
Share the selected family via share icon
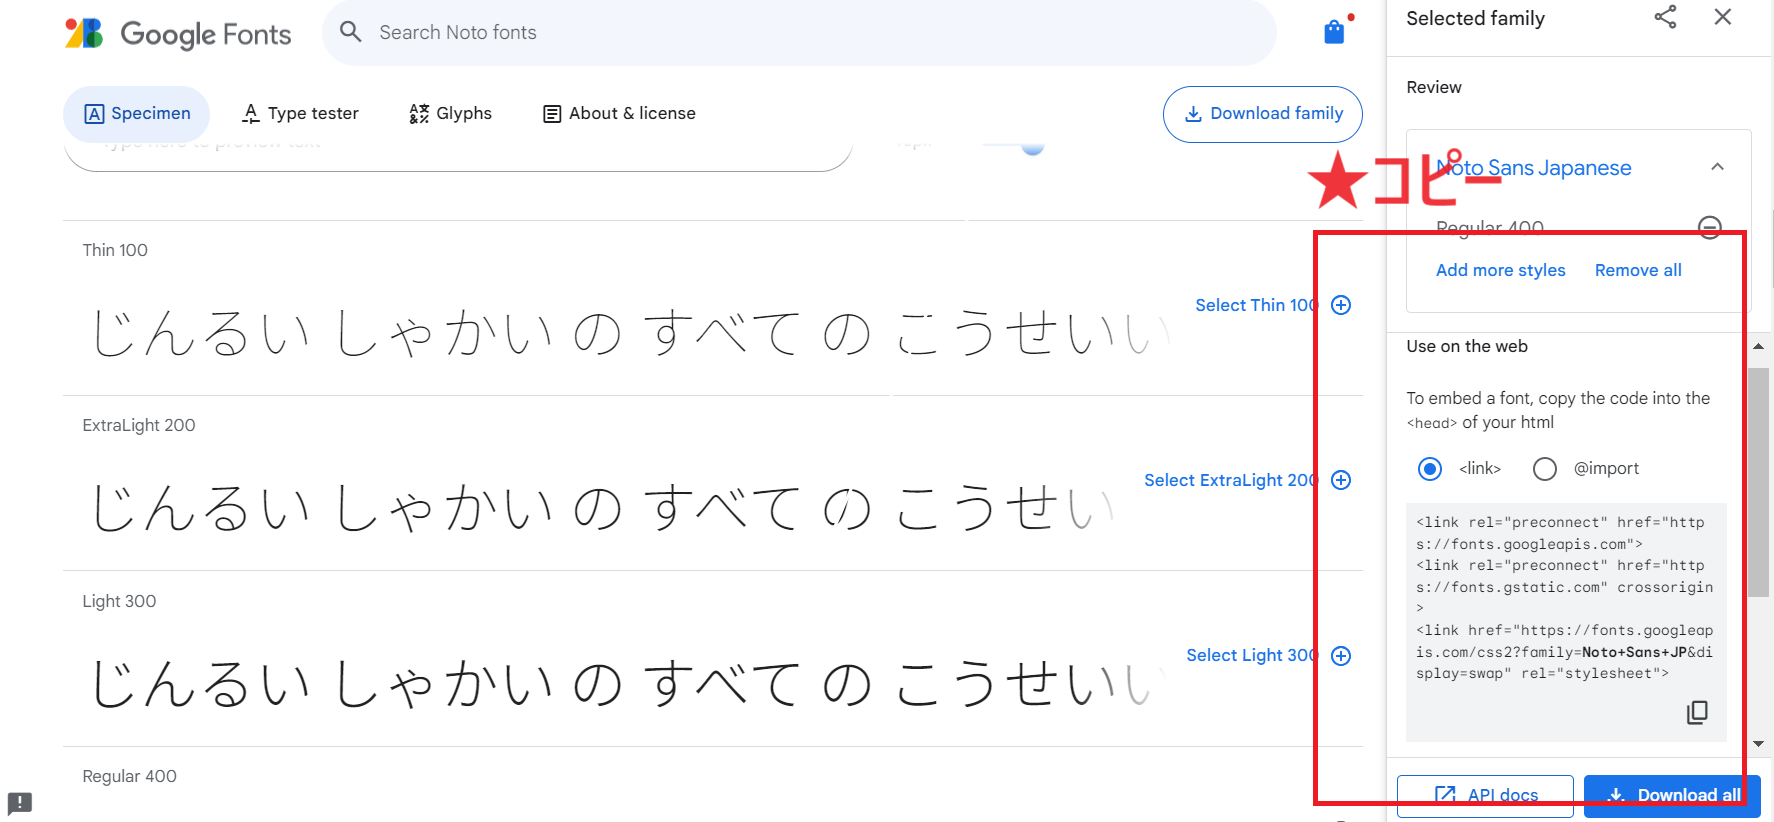pos(1665,17)
